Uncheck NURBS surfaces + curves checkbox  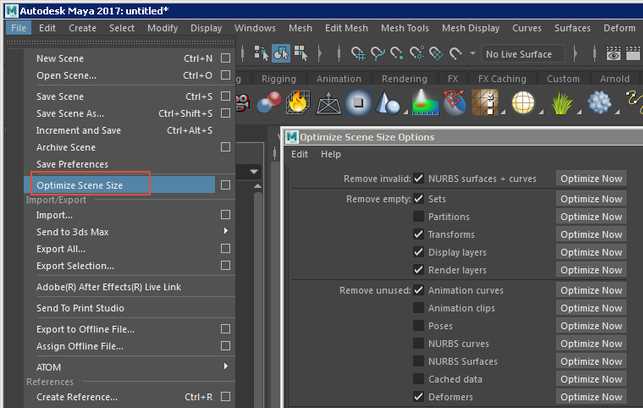(x=418, y=178)
